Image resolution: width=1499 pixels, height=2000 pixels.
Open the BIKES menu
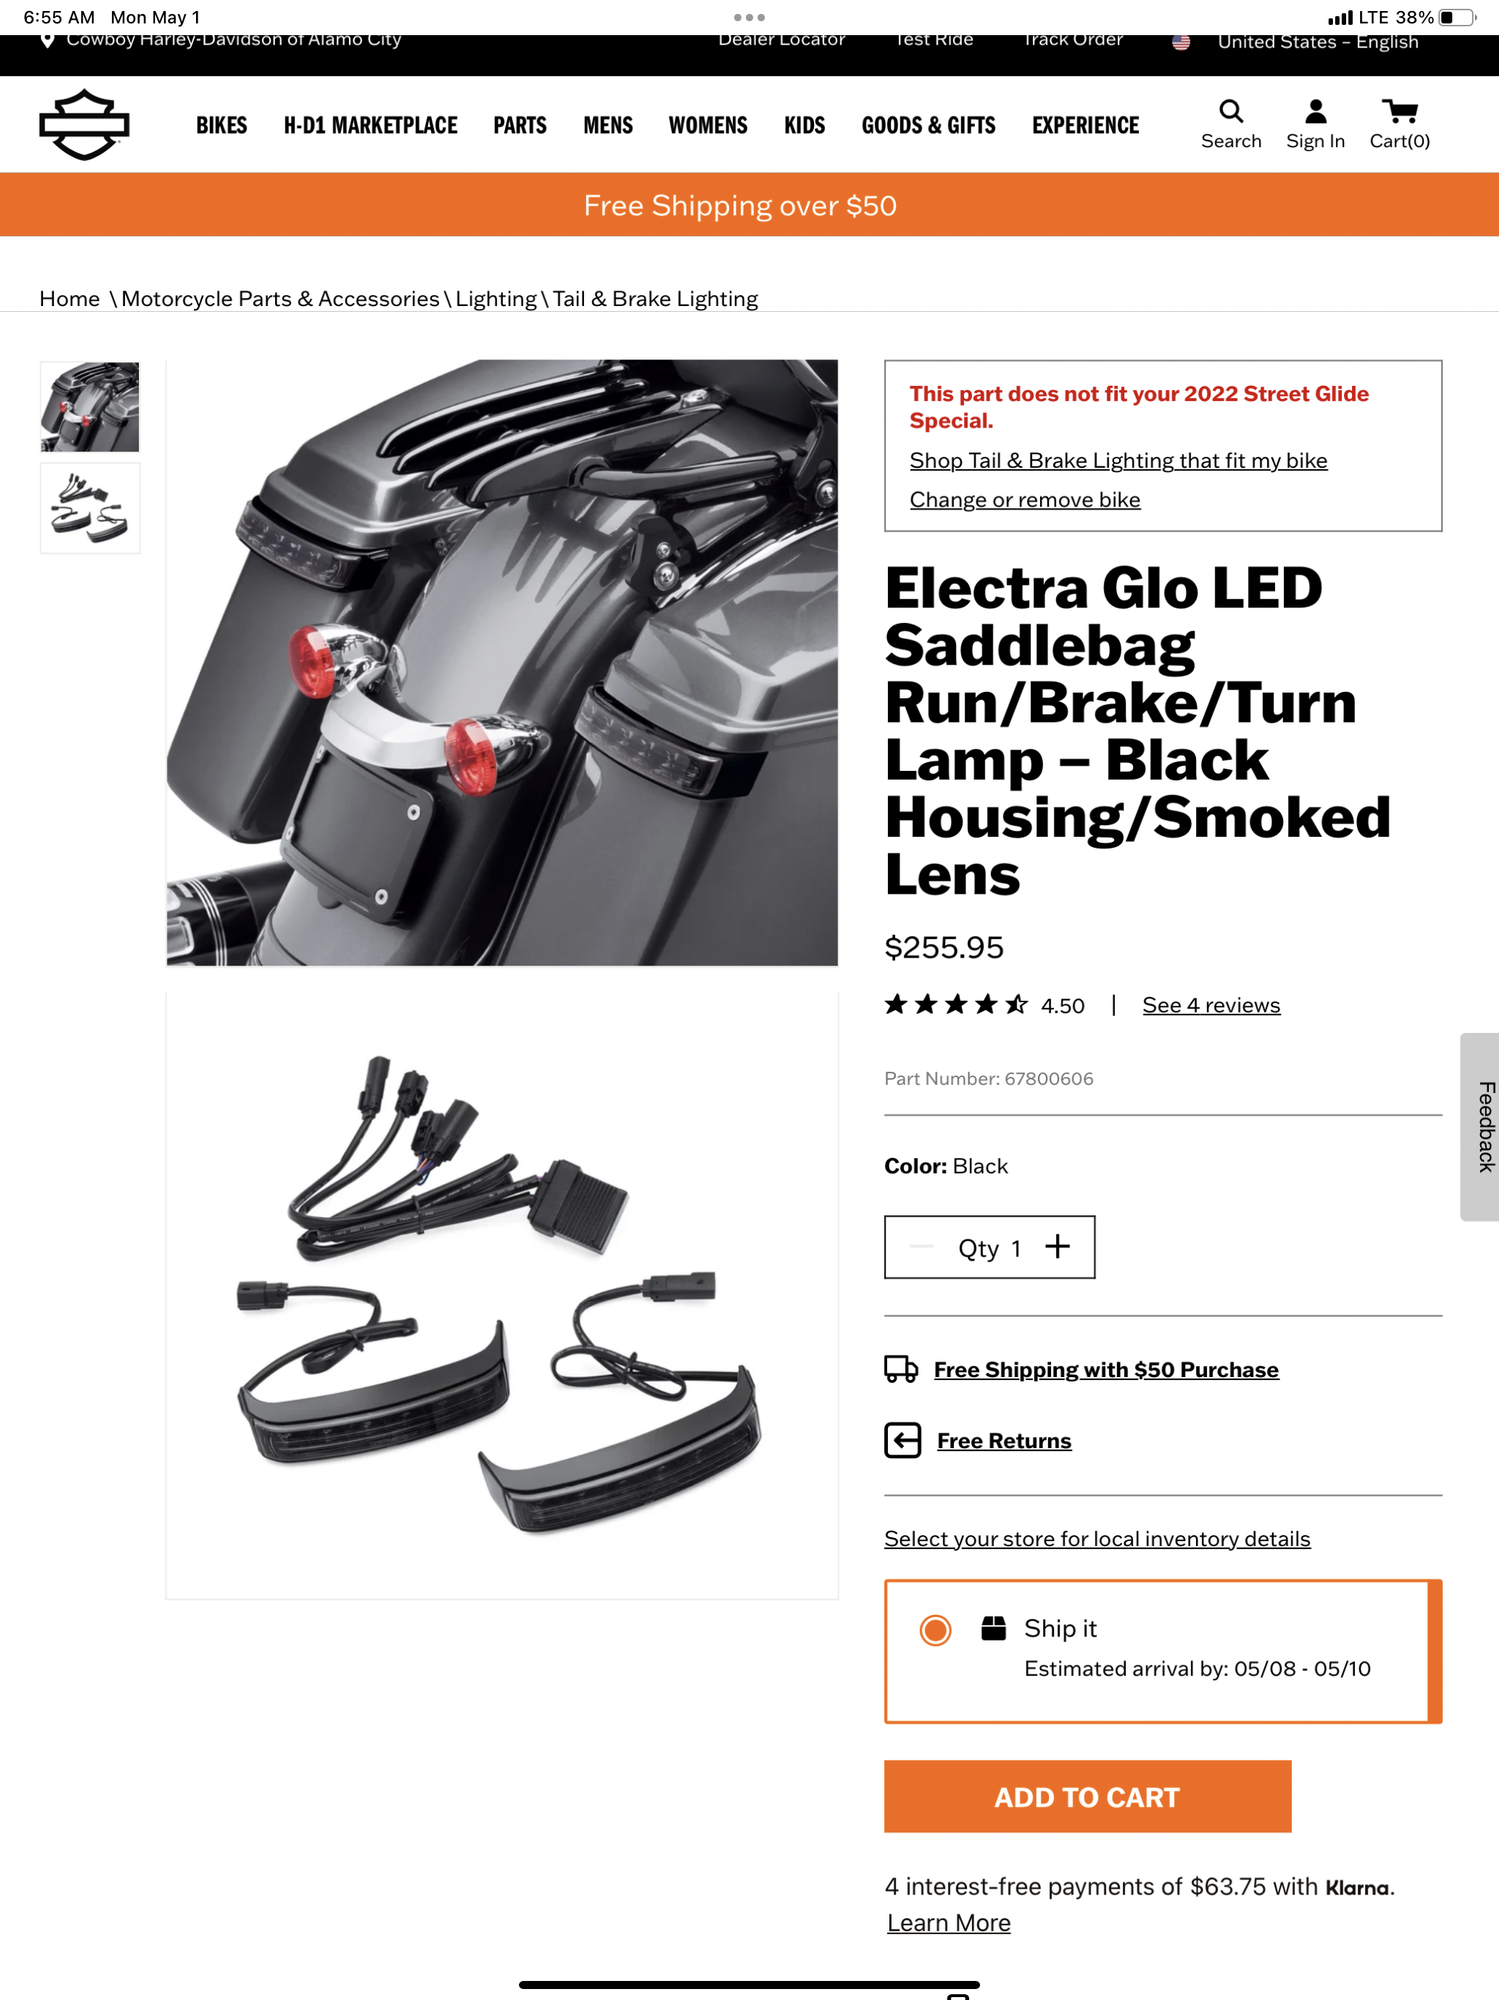221,125
